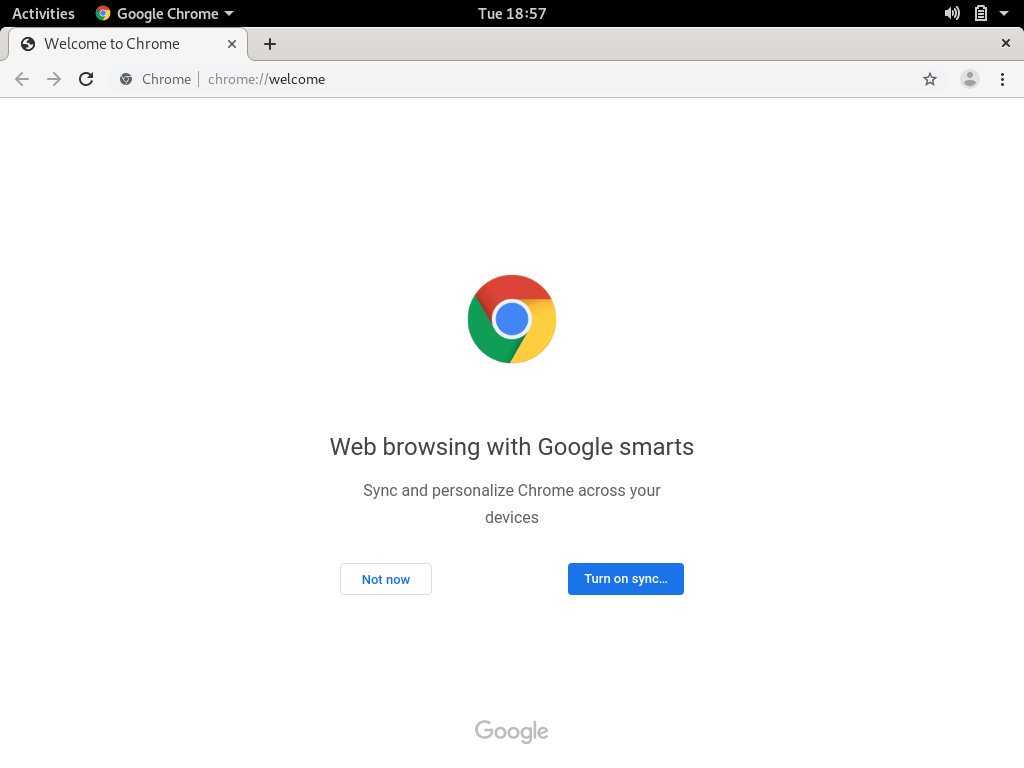Open the profile avatar icon

[969, 79]
